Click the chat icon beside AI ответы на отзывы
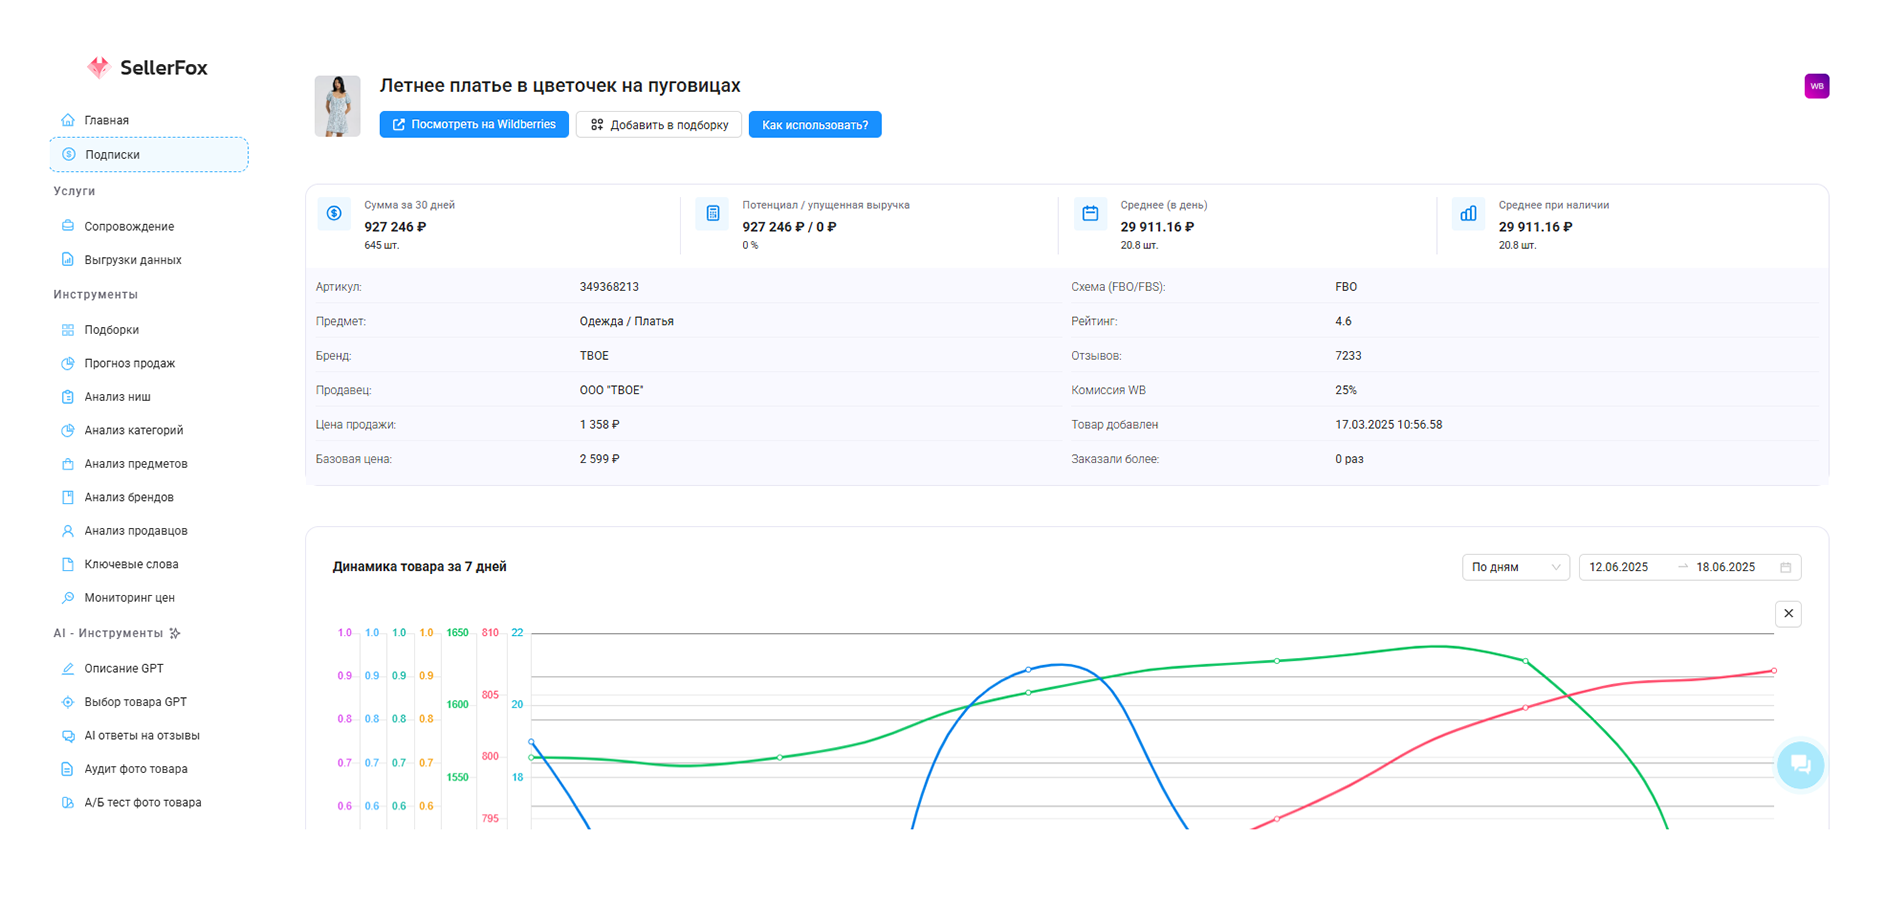1886x904 pixels. pos(68,735)
